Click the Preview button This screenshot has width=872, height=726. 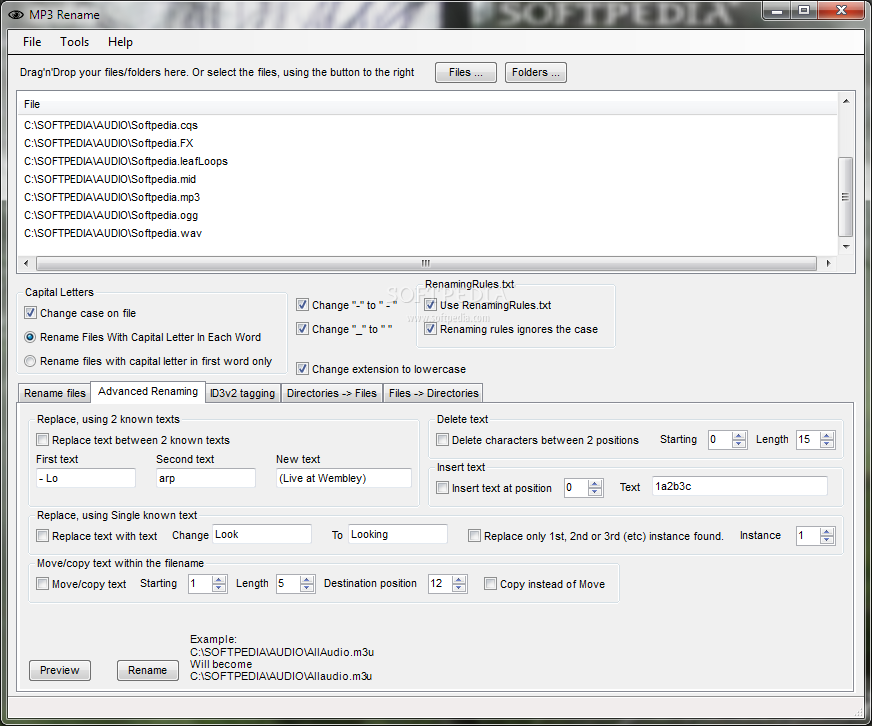[x=60, y=670]
